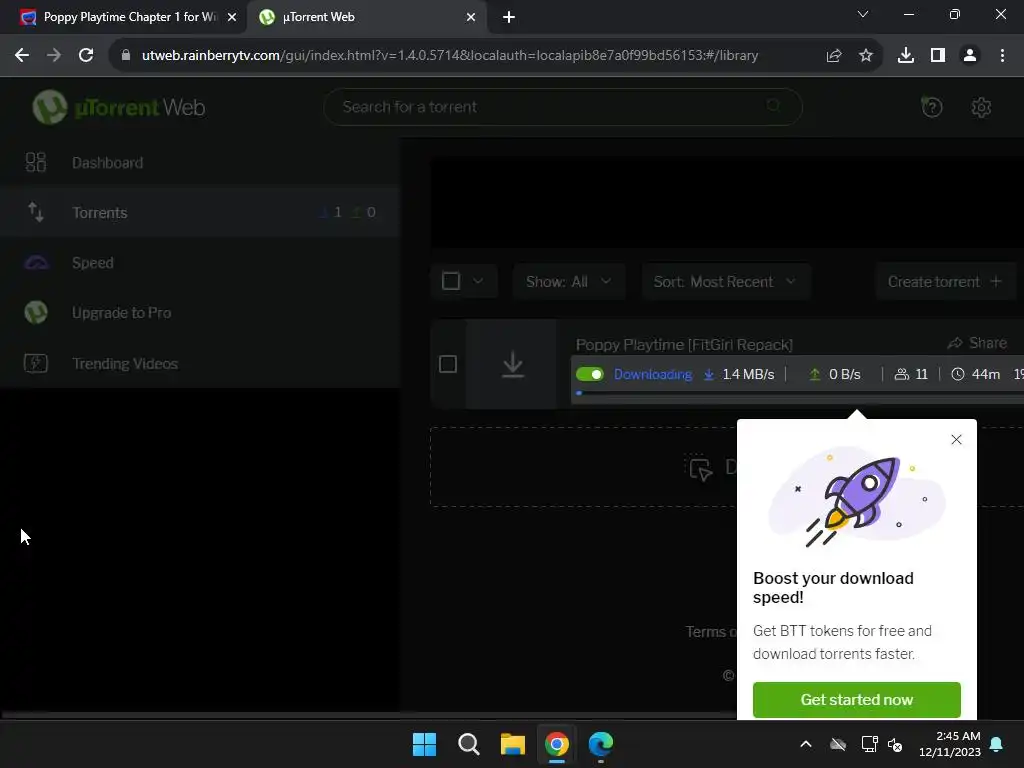1024x768 pixels.
Task: Click the Search for a torrent field
Action: [x=562, y=106]
